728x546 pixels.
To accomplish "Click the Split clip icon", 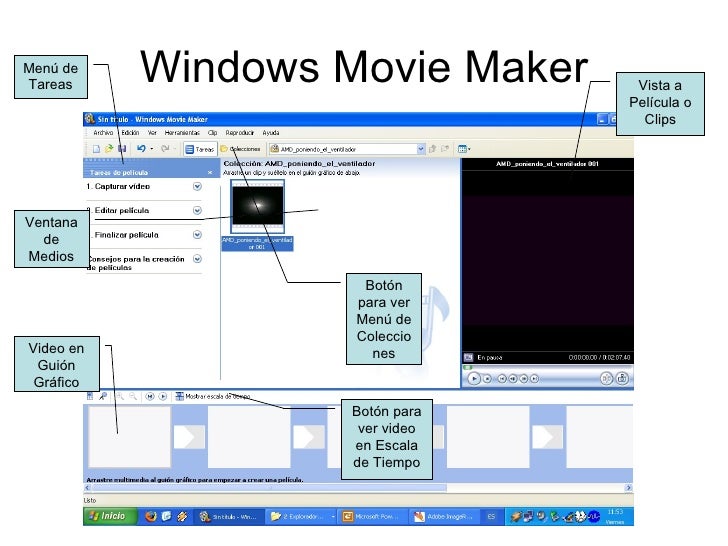I will click(606, 378).
